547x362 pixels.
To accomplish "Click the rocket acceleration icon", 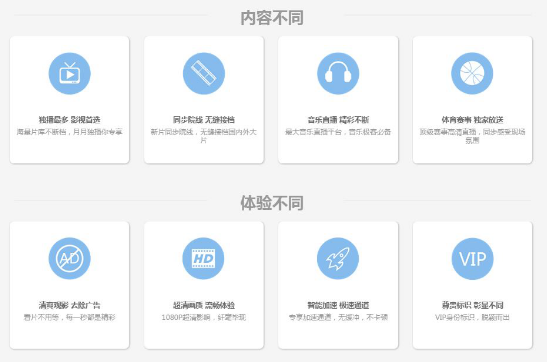I will (x=338, y=258).
